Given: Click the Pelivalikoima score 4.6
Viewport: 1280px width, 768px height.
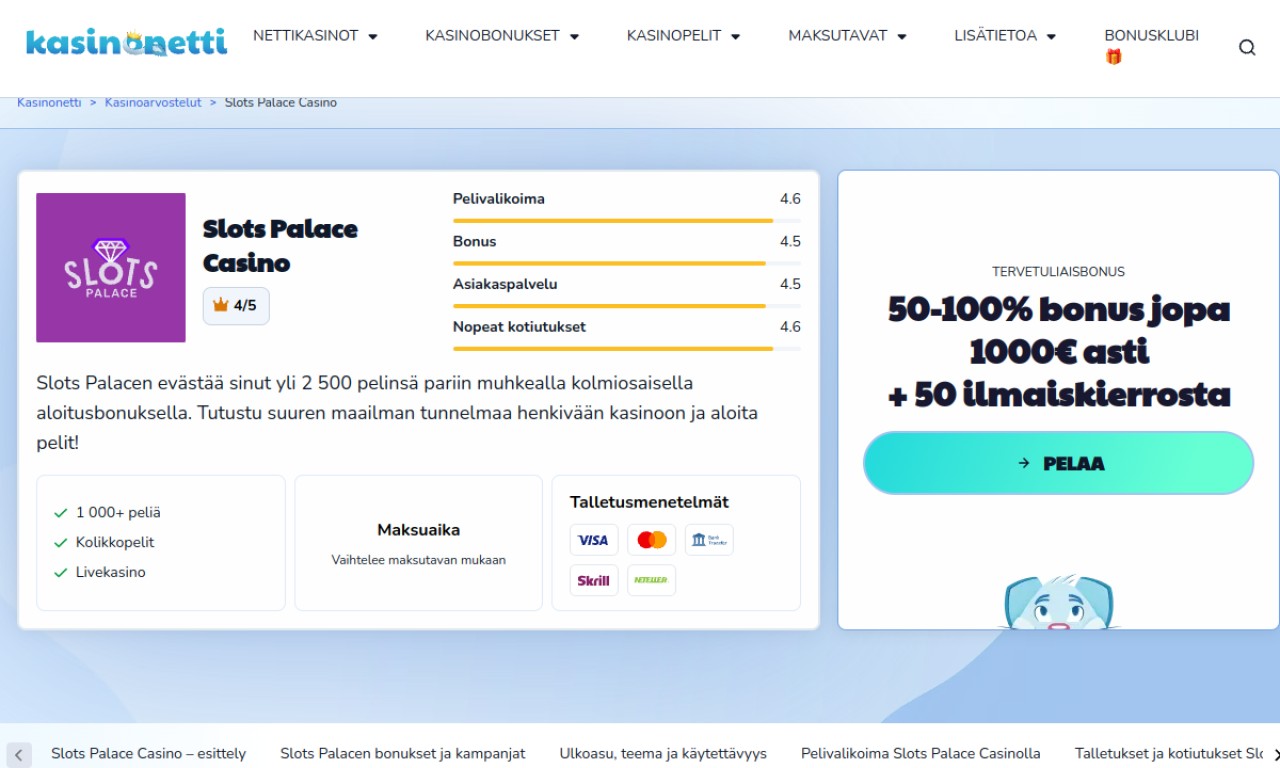Looking at the screenshot, I should pos(790,199).
